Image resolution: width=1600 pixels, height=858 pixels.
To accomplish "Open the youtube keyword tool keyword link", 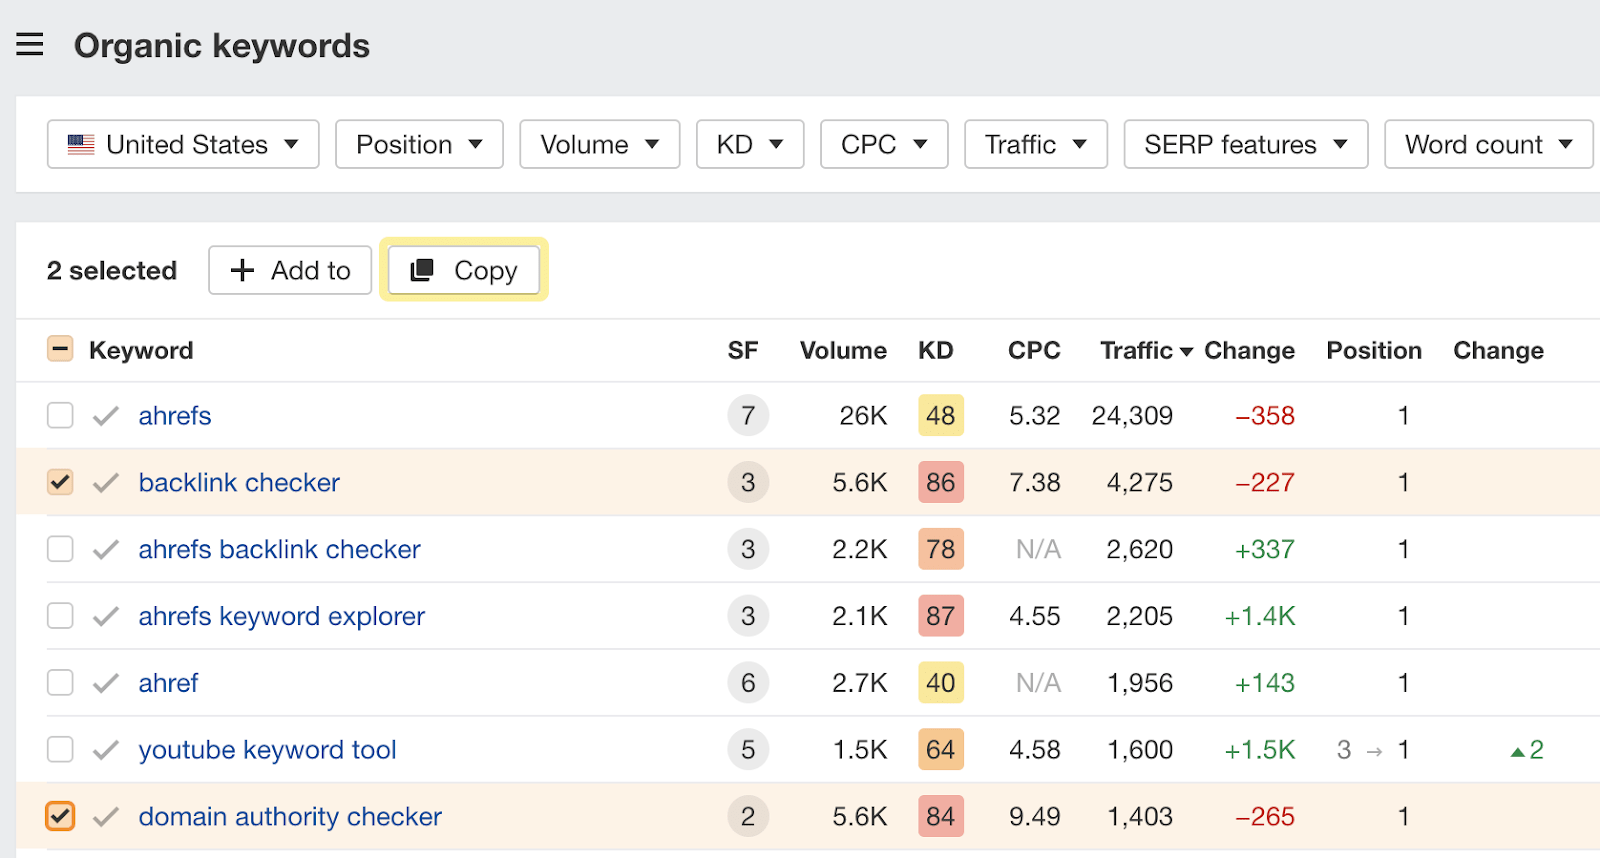I will pos(267,750).
